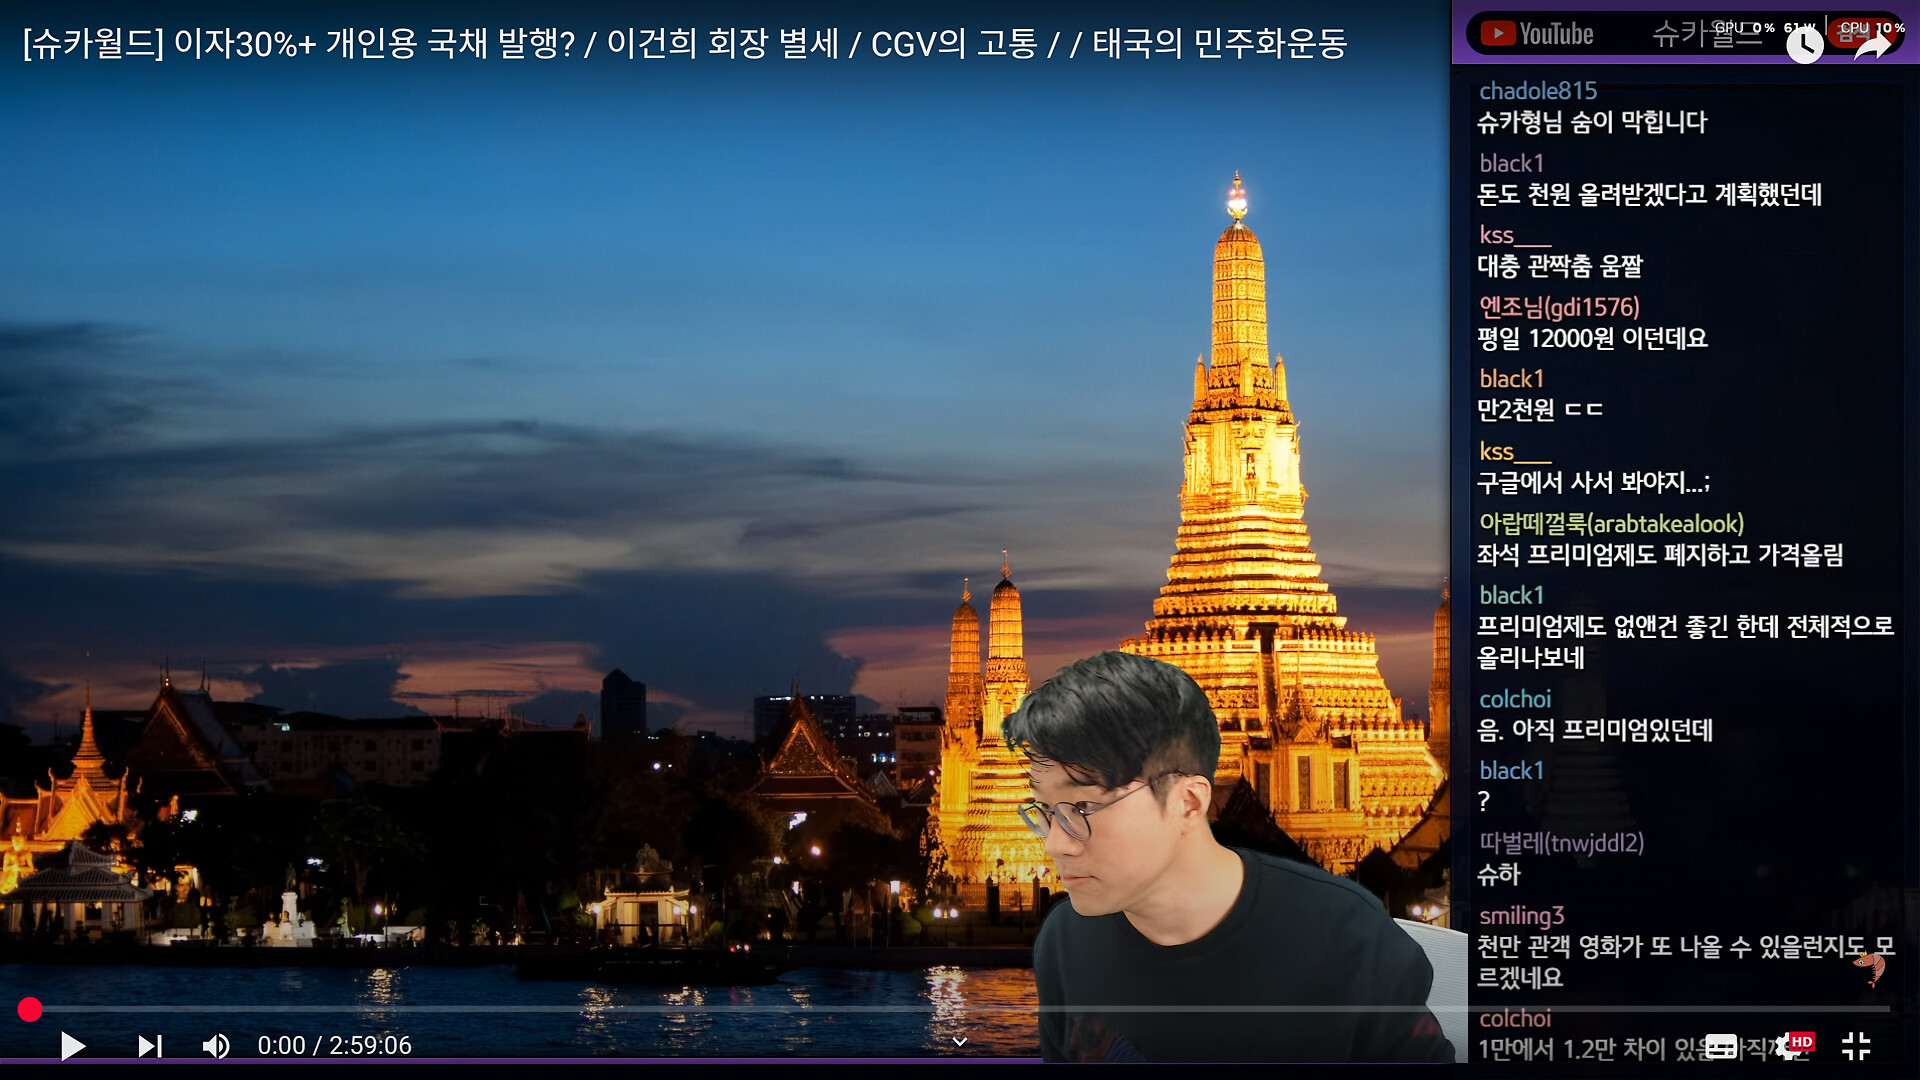Mute the volume speaker icon
This screenshot has width=1920, height=1080.
pos(216,1046)
